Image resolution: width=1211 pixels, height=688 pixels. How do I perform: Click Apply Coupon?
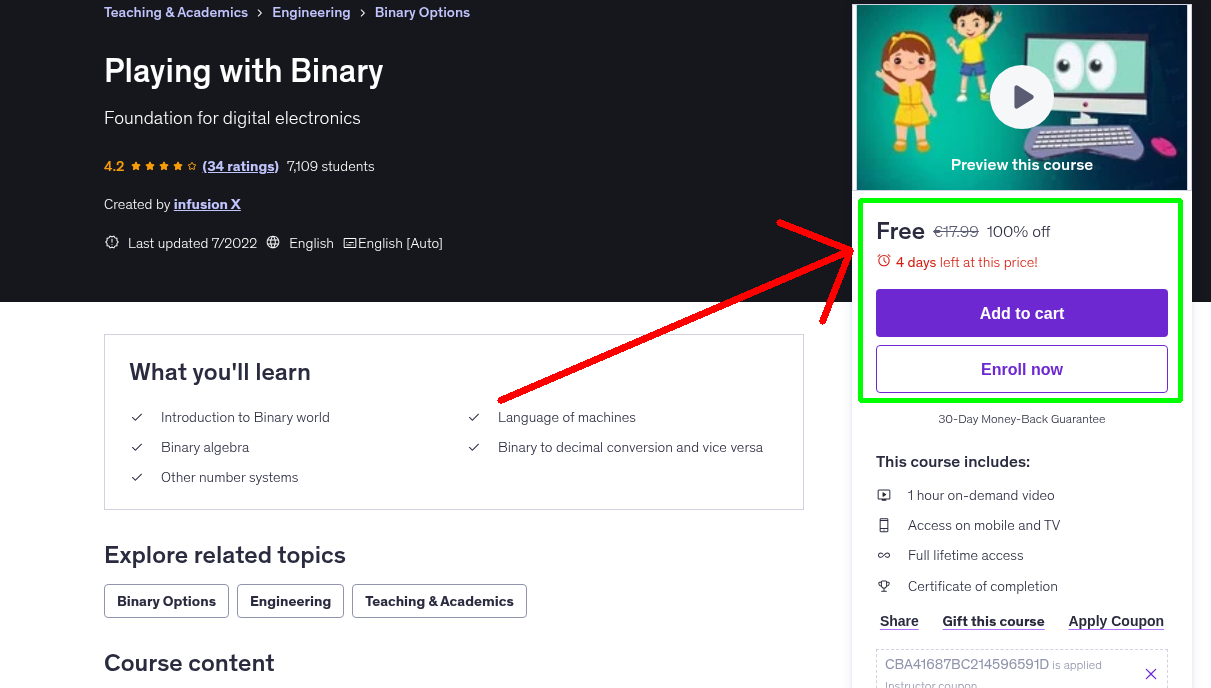click(1116, 620)
